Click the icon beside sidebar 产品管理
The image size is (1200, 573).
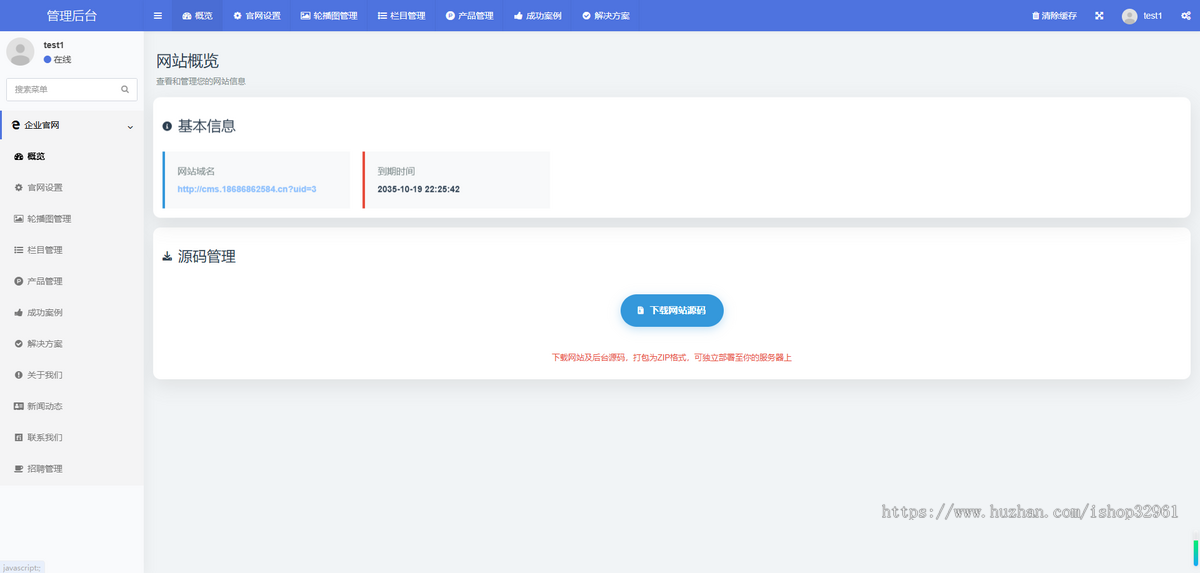click(x=19, y=281)
